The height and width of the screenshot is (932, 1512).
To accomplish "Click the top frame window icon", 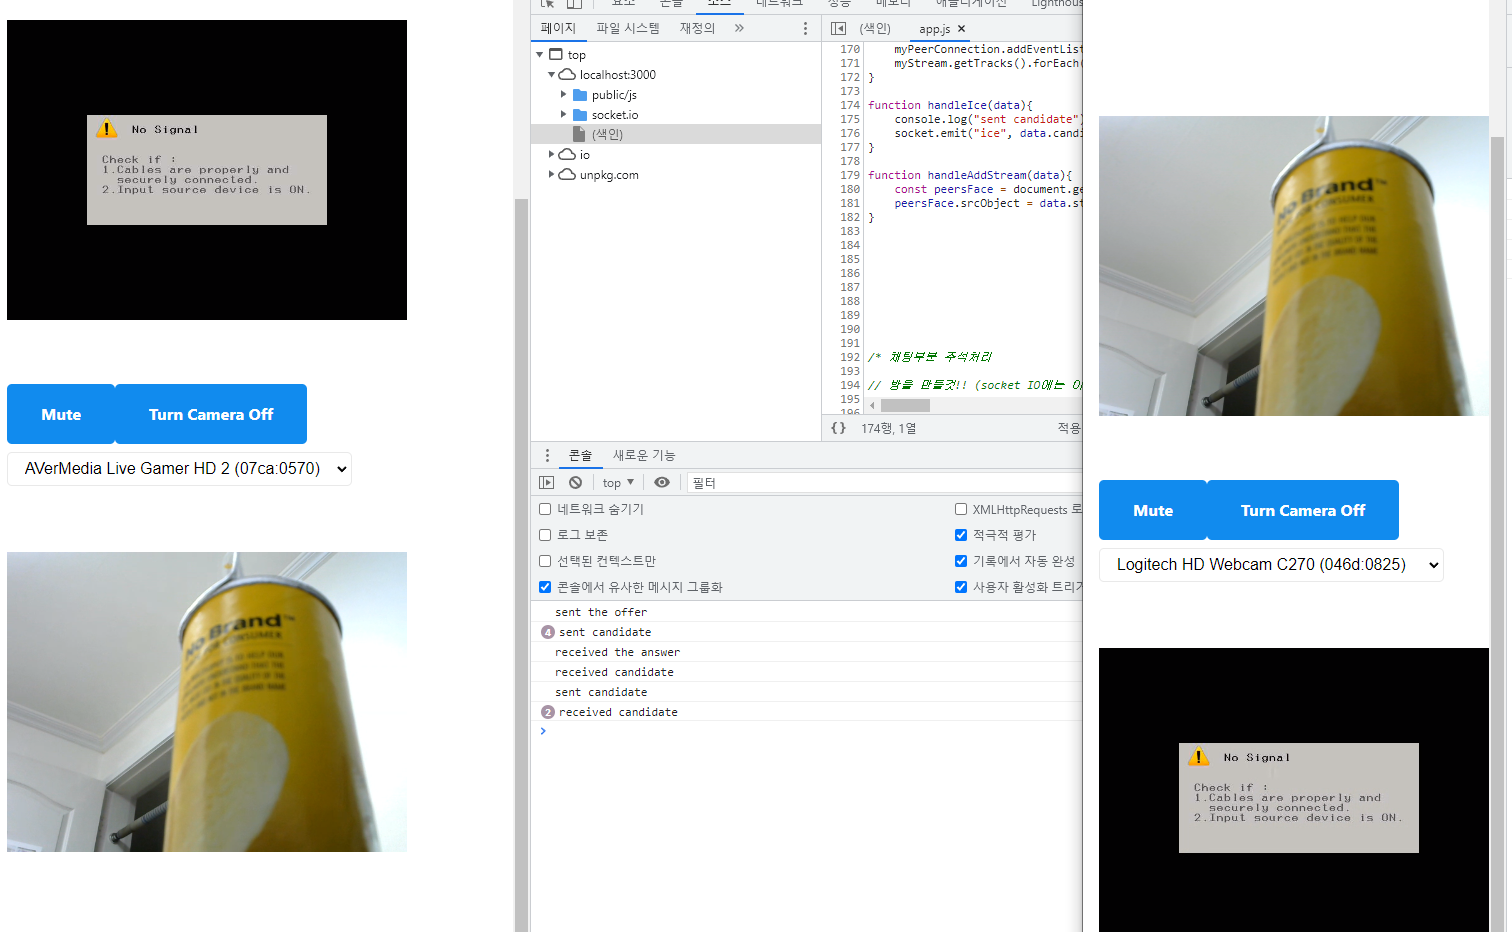I will (556, 55).
